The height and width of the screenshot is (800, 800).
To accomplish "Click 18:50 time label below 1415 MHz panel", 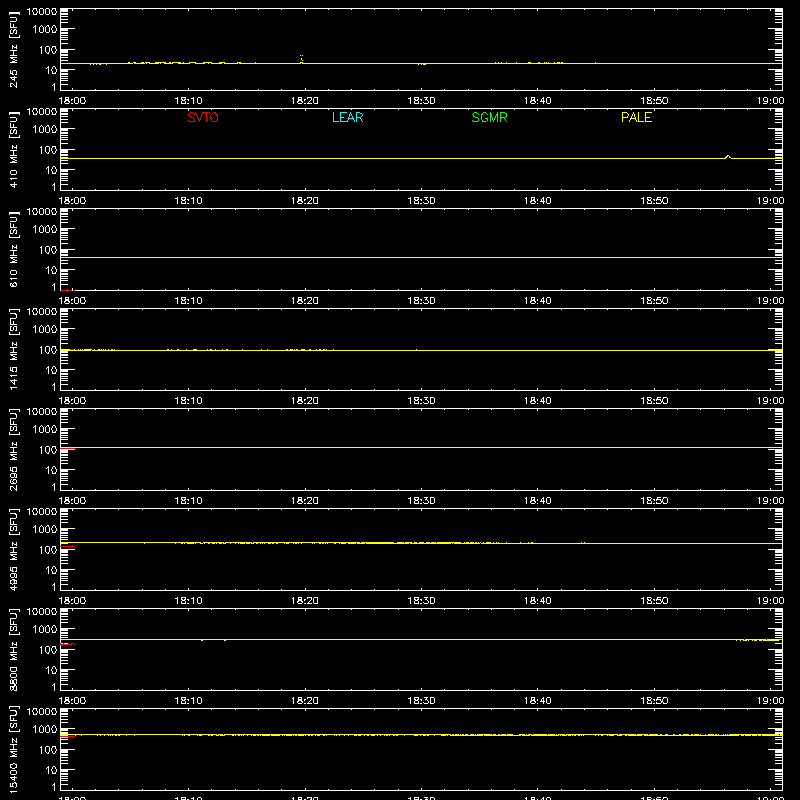I will point(654,401).
